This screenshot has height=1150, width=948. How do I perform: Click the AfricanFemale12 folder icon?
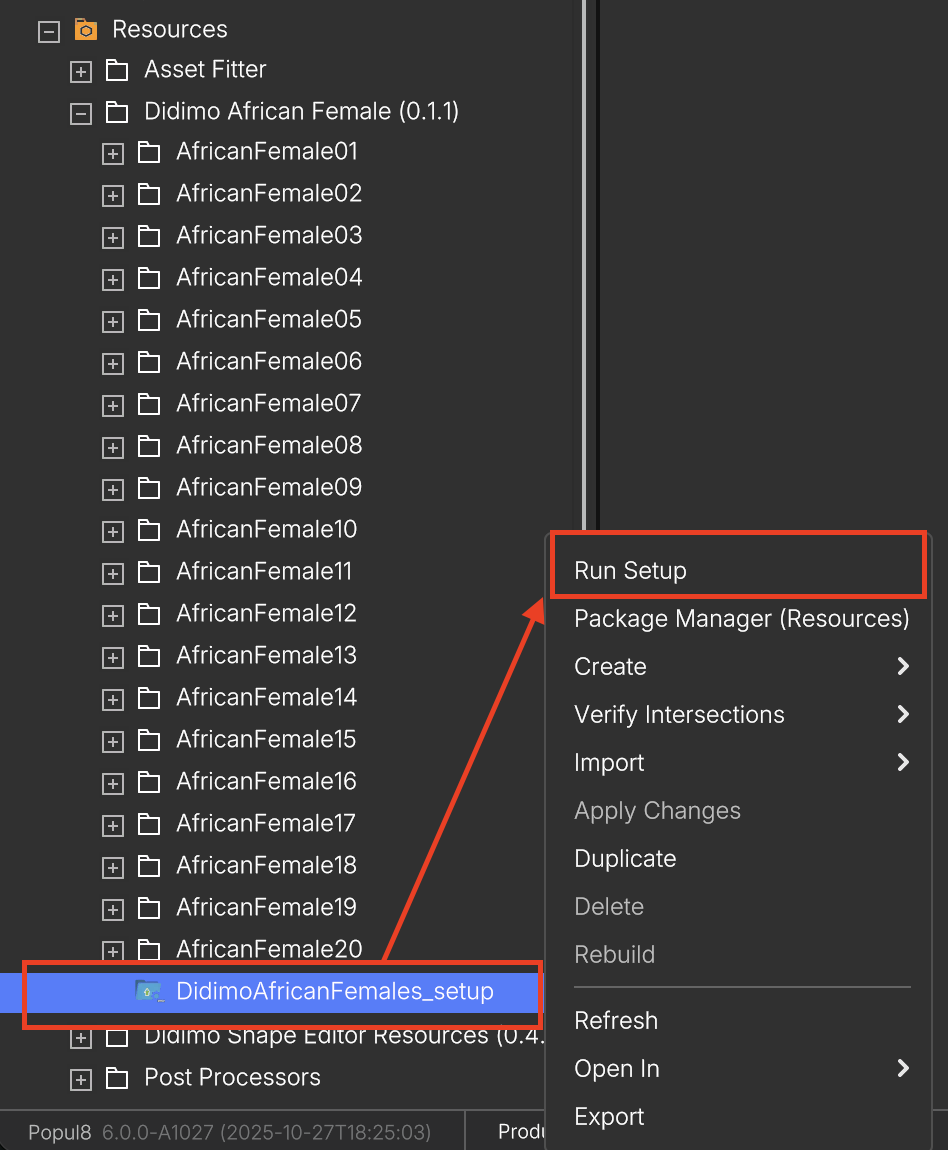point(149,614)
